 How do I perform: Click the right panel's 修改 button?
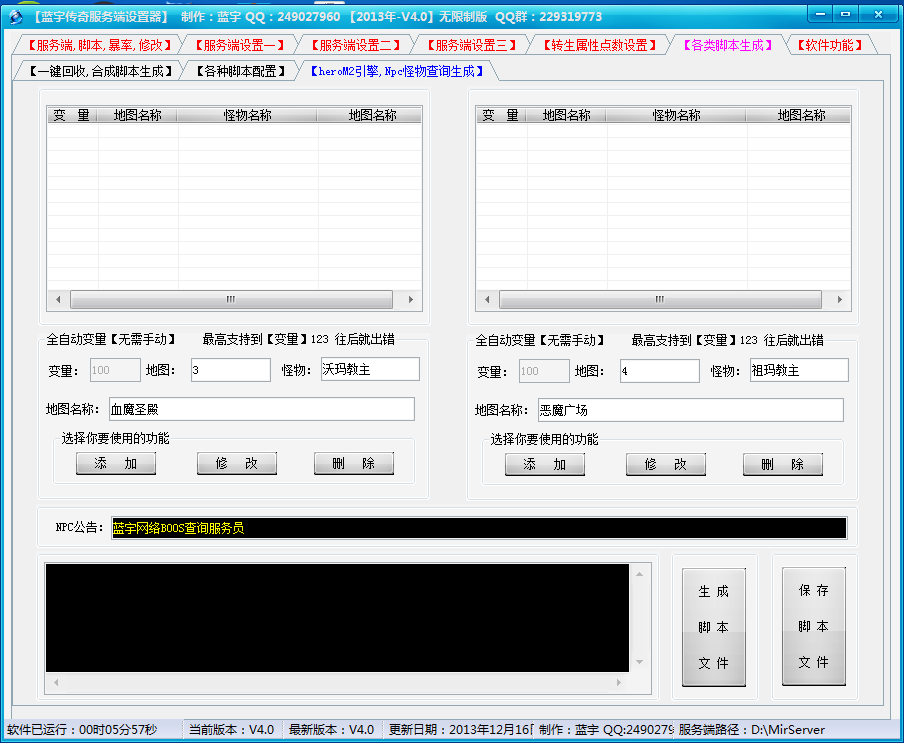pos(666,465)
